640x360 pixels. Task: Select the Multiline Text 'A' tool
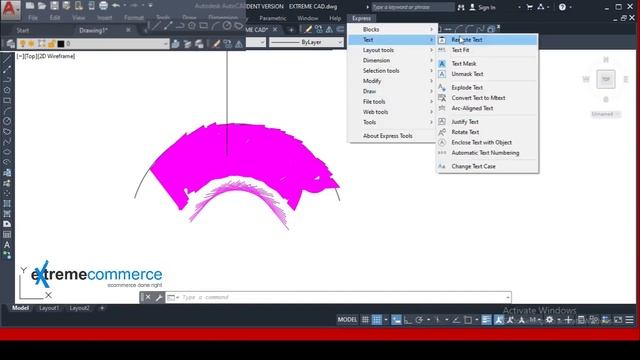(x=7, y=245)
